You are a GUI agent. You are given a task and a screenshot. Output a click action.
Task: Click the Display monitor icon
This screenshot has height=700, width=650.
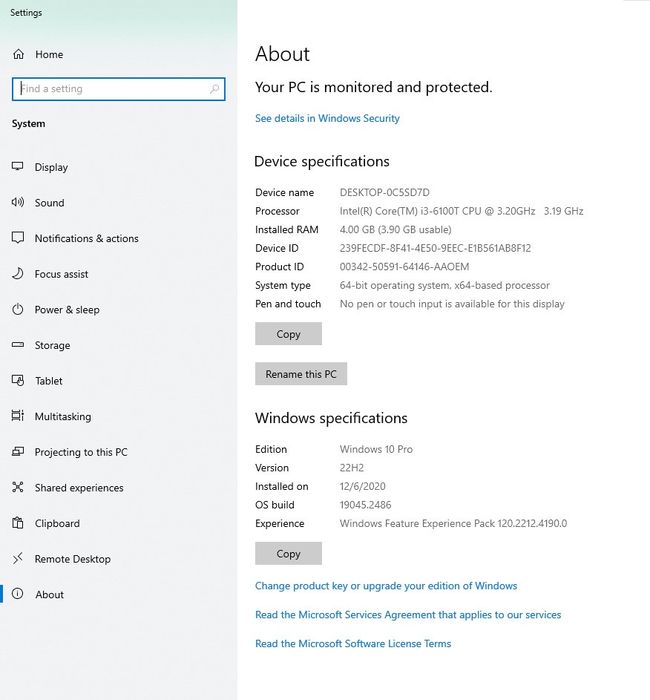[x=17, y=167]
